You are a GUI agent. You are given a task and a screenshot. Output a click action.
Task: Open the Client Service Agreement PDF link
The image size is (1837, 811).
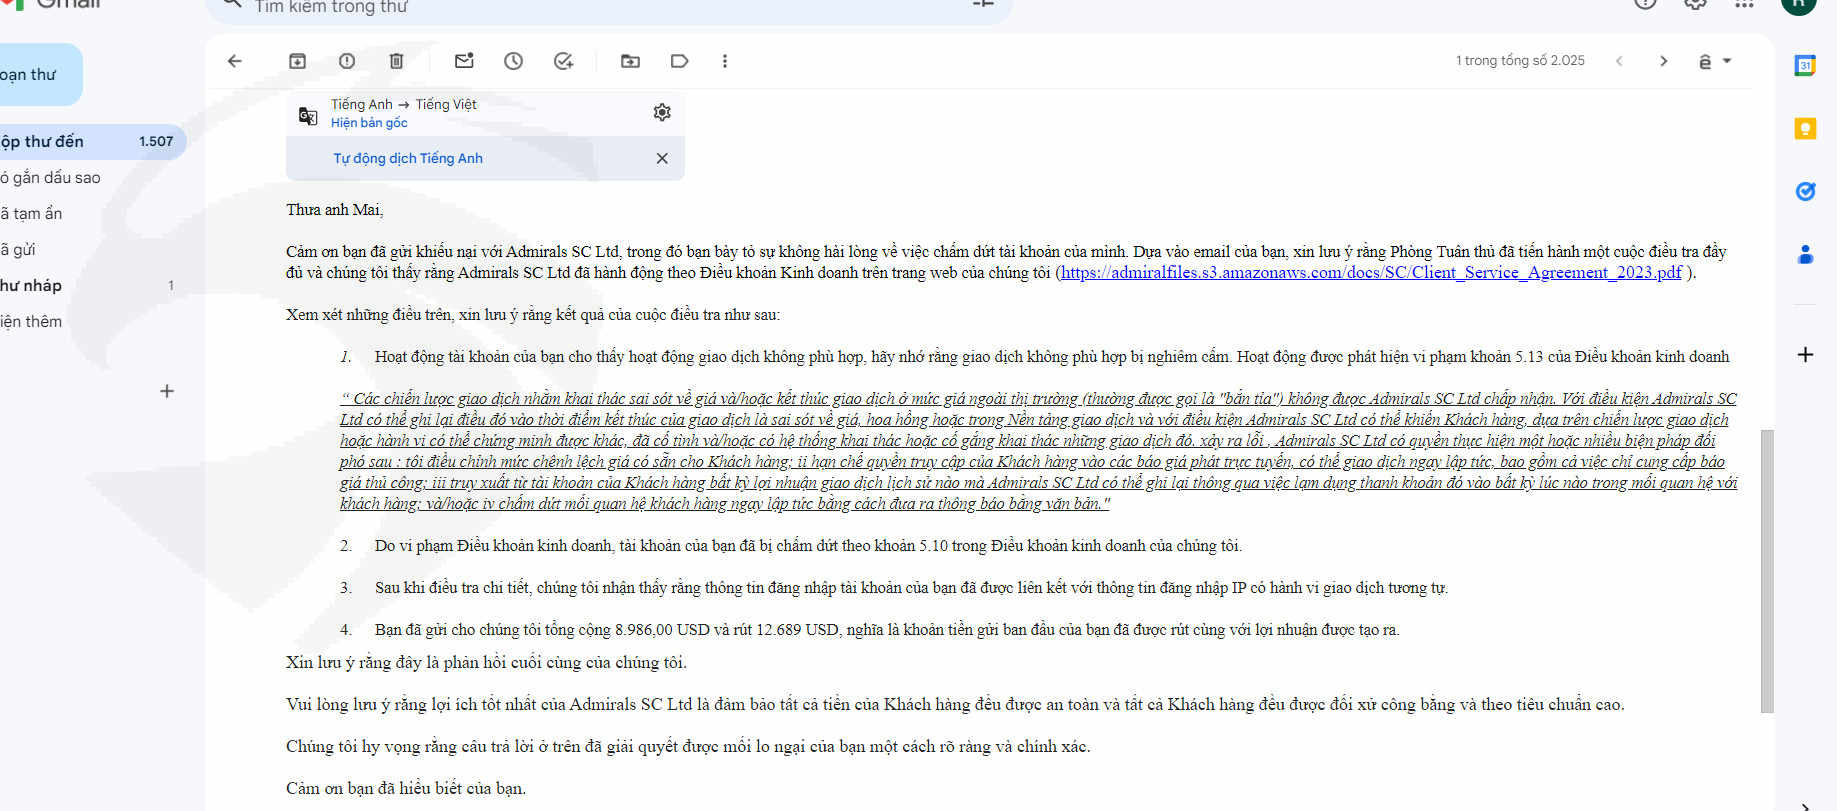point(1371,272)
